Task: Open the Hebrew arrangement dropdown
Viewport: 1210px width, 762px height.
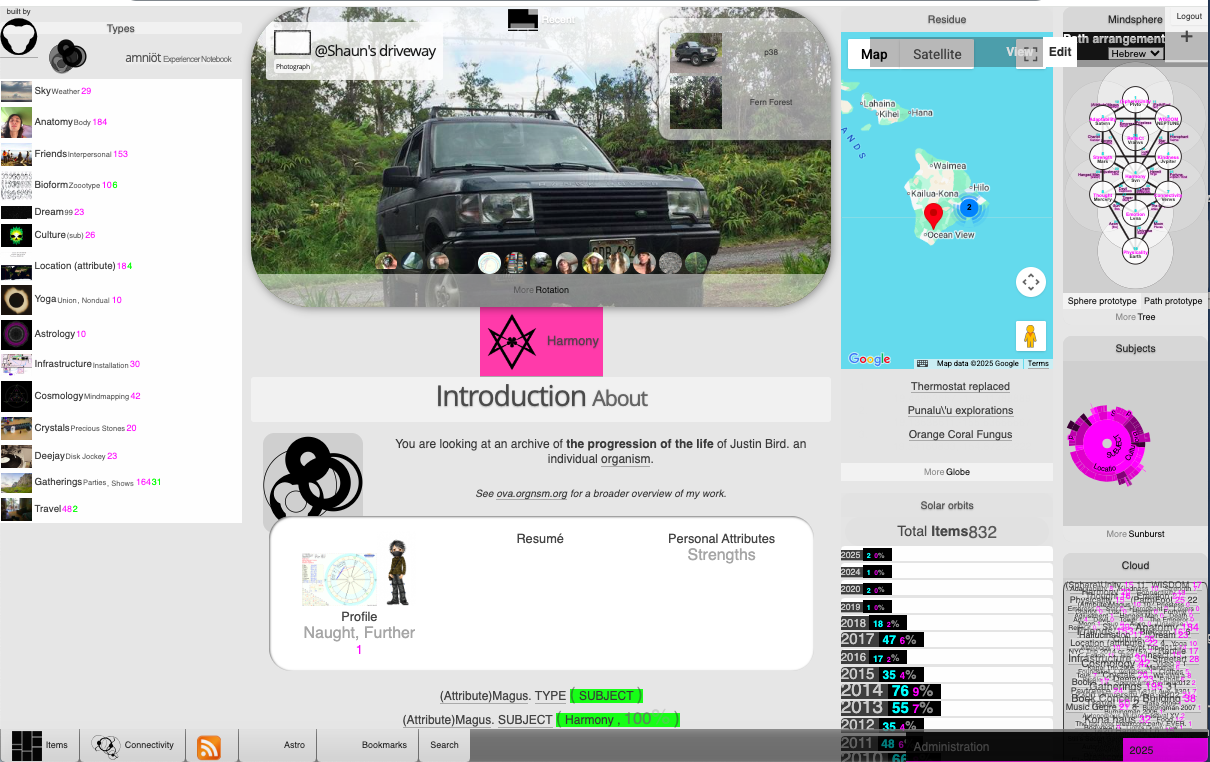Action: [x=1136, y=53]
